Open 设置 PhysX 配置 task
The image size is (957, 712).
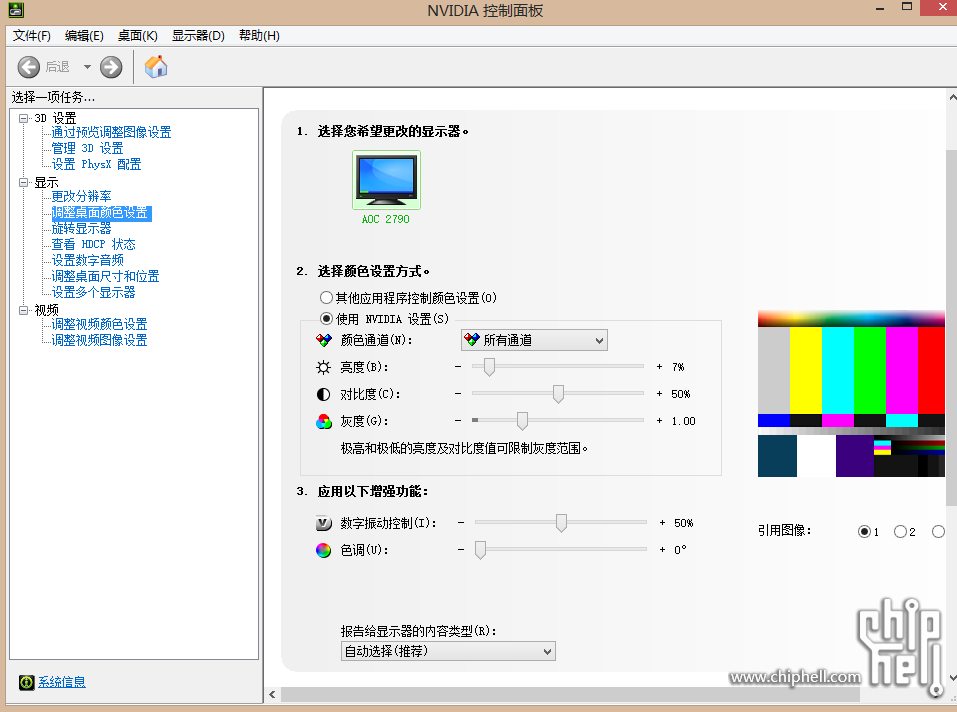[96, 164]
